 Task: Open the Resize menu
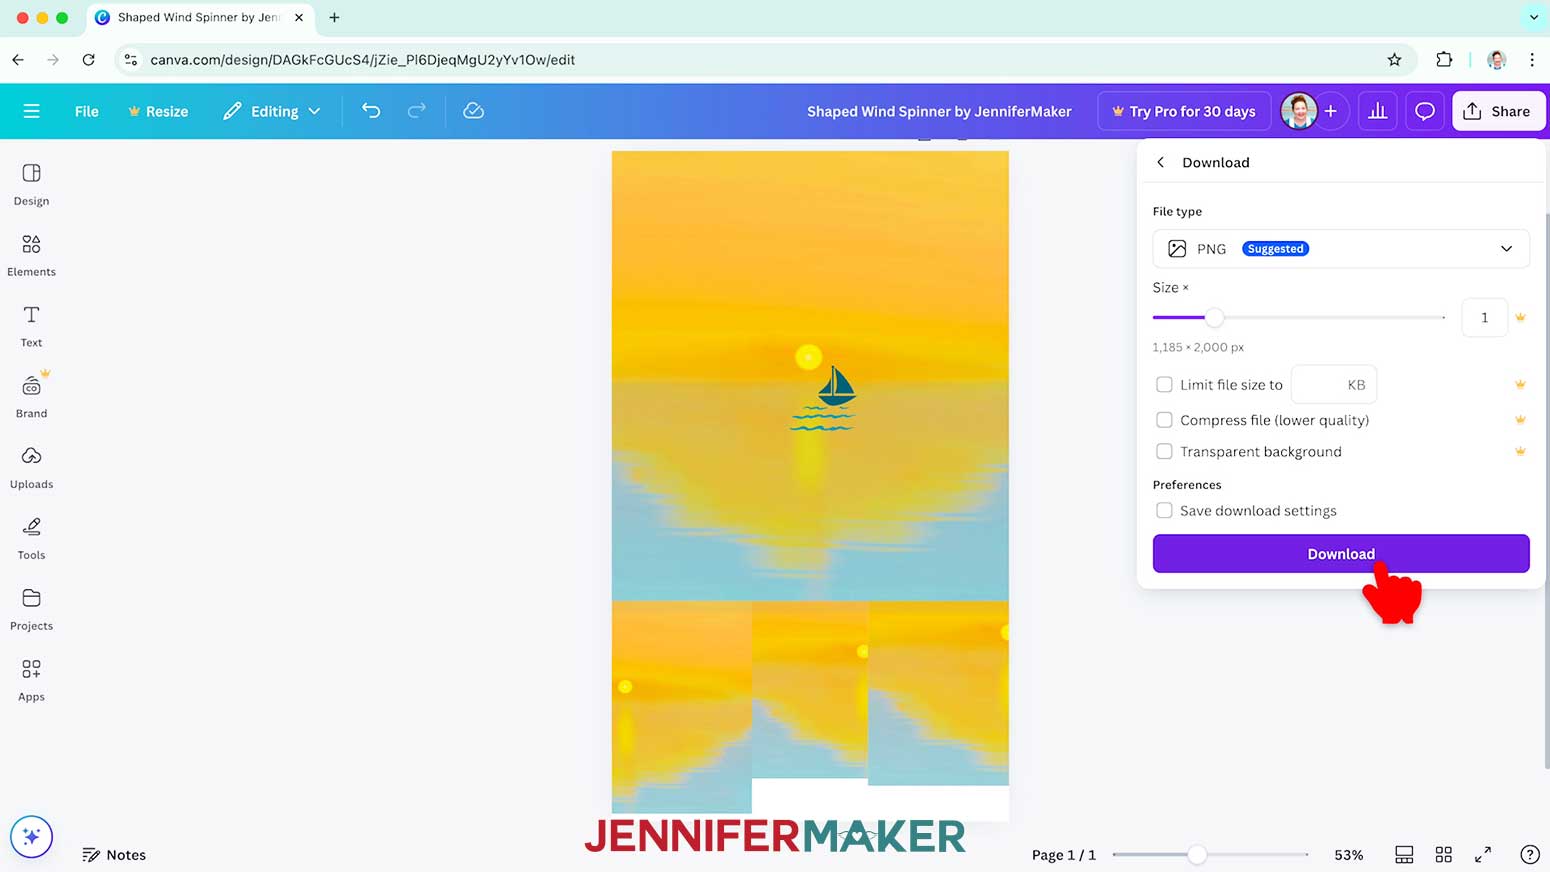[158, 111]
